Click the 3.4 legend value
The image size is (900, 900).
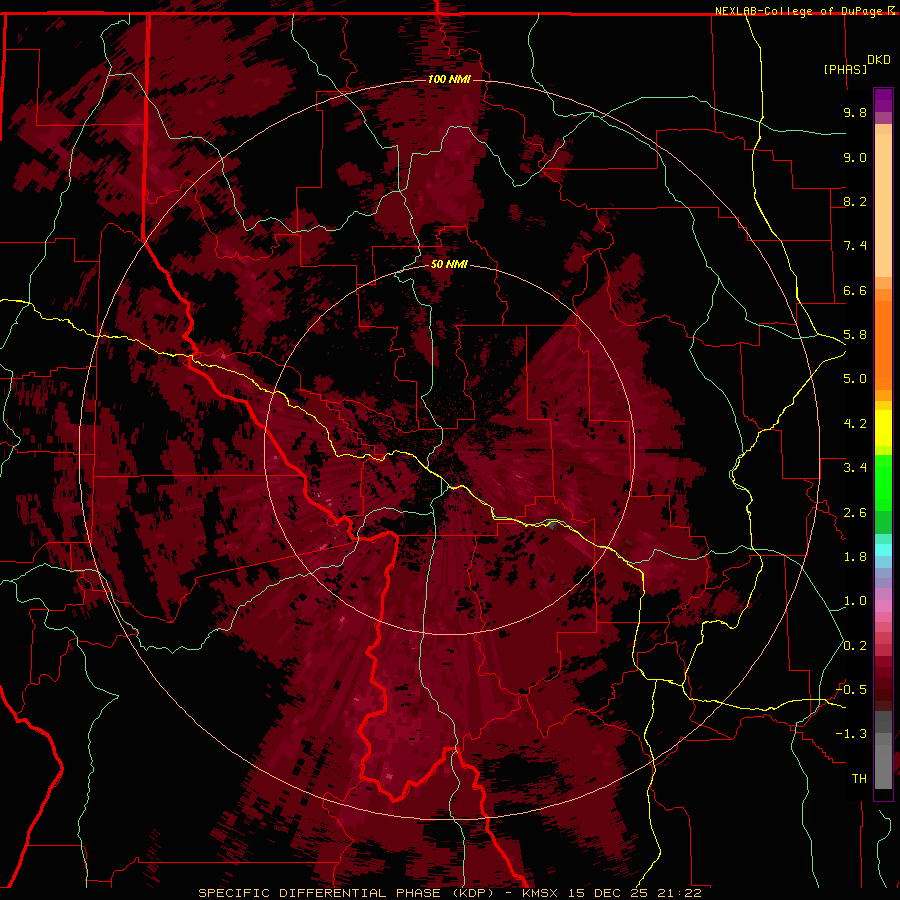tap(855, 468)
